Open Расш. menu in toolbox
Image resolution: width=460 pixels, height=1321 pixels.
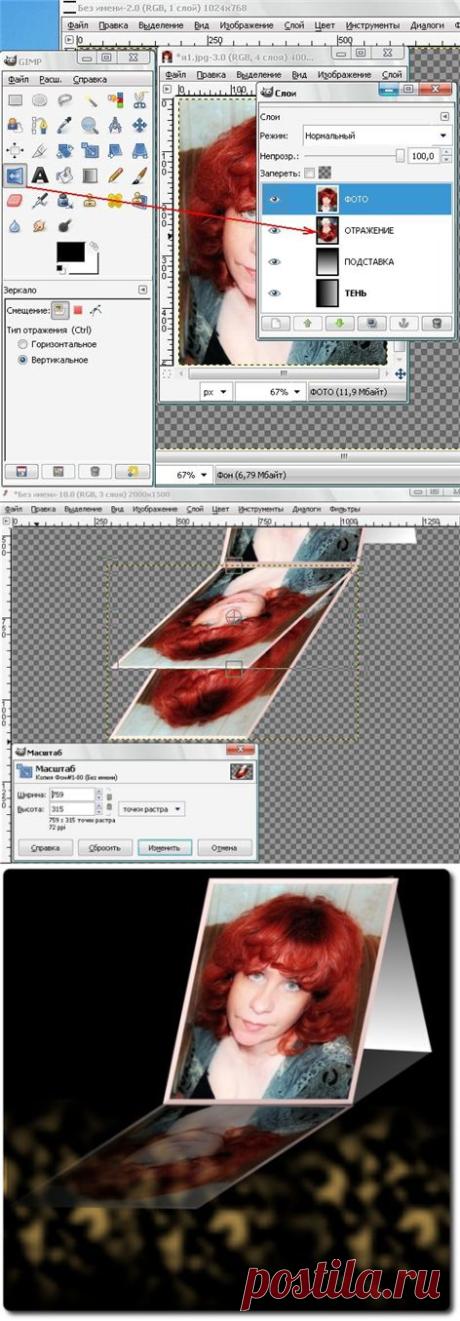(51, 79)
